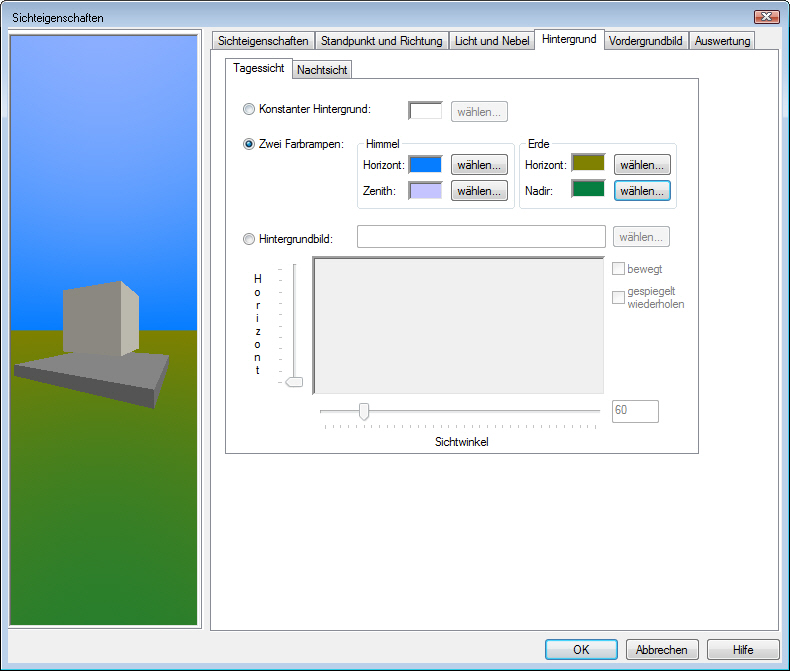Viewport: 790px width, 671px height.
Task: Choose Zenith color via wählen
Action: [479, 191]
